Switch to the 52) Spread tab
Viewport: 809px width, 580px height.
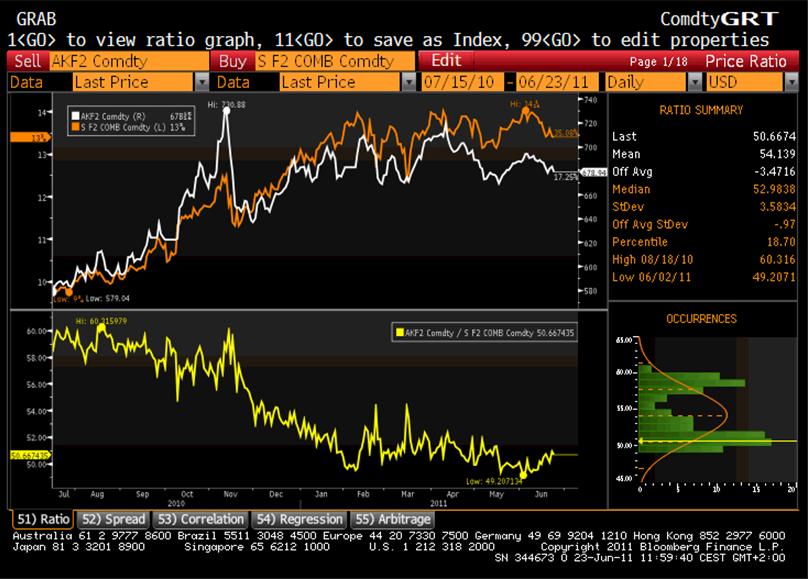click(x=113, y=519)
